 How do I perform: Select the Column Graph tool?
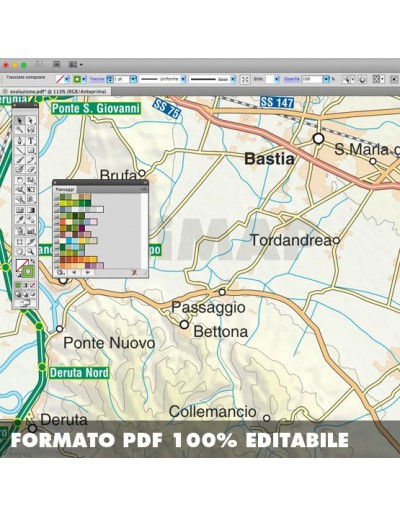30,230
